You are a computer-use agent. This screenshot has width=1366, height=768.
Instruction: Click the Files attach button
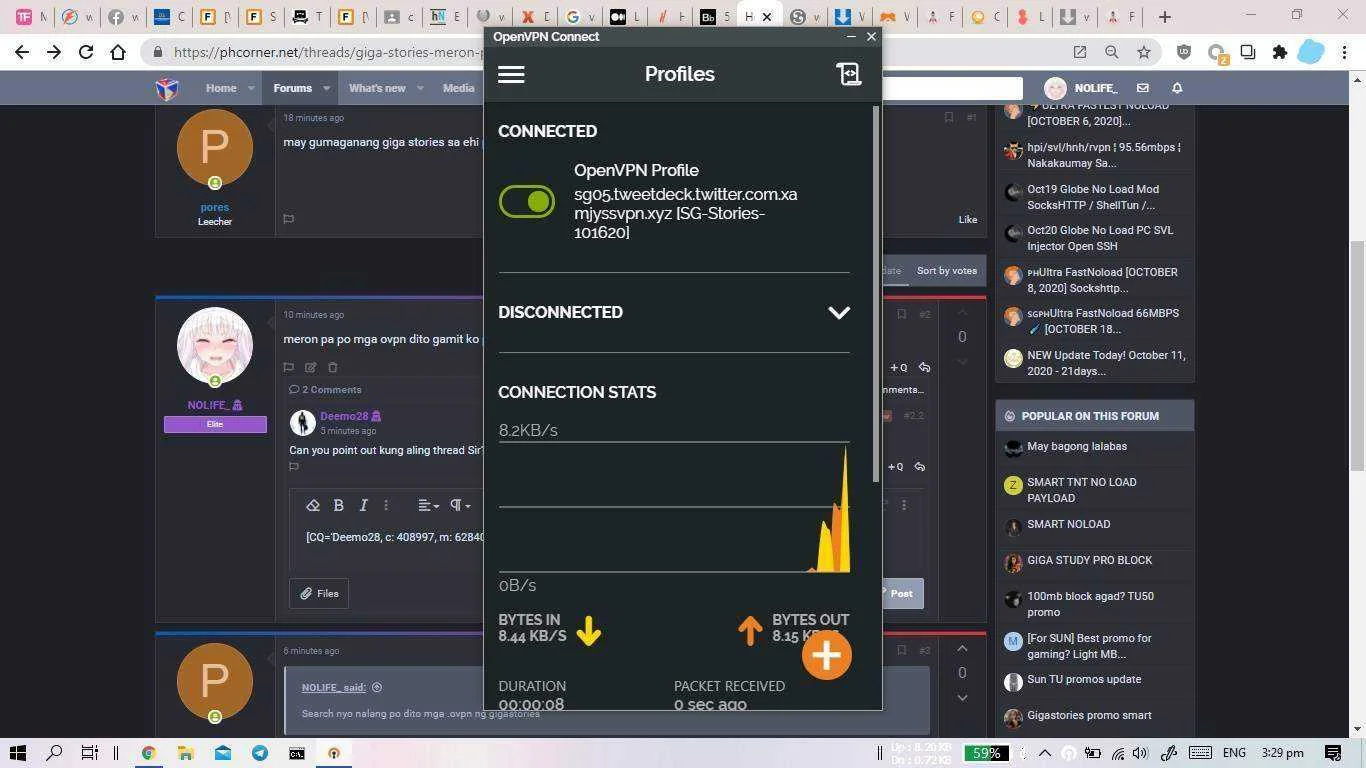[319, 593]
